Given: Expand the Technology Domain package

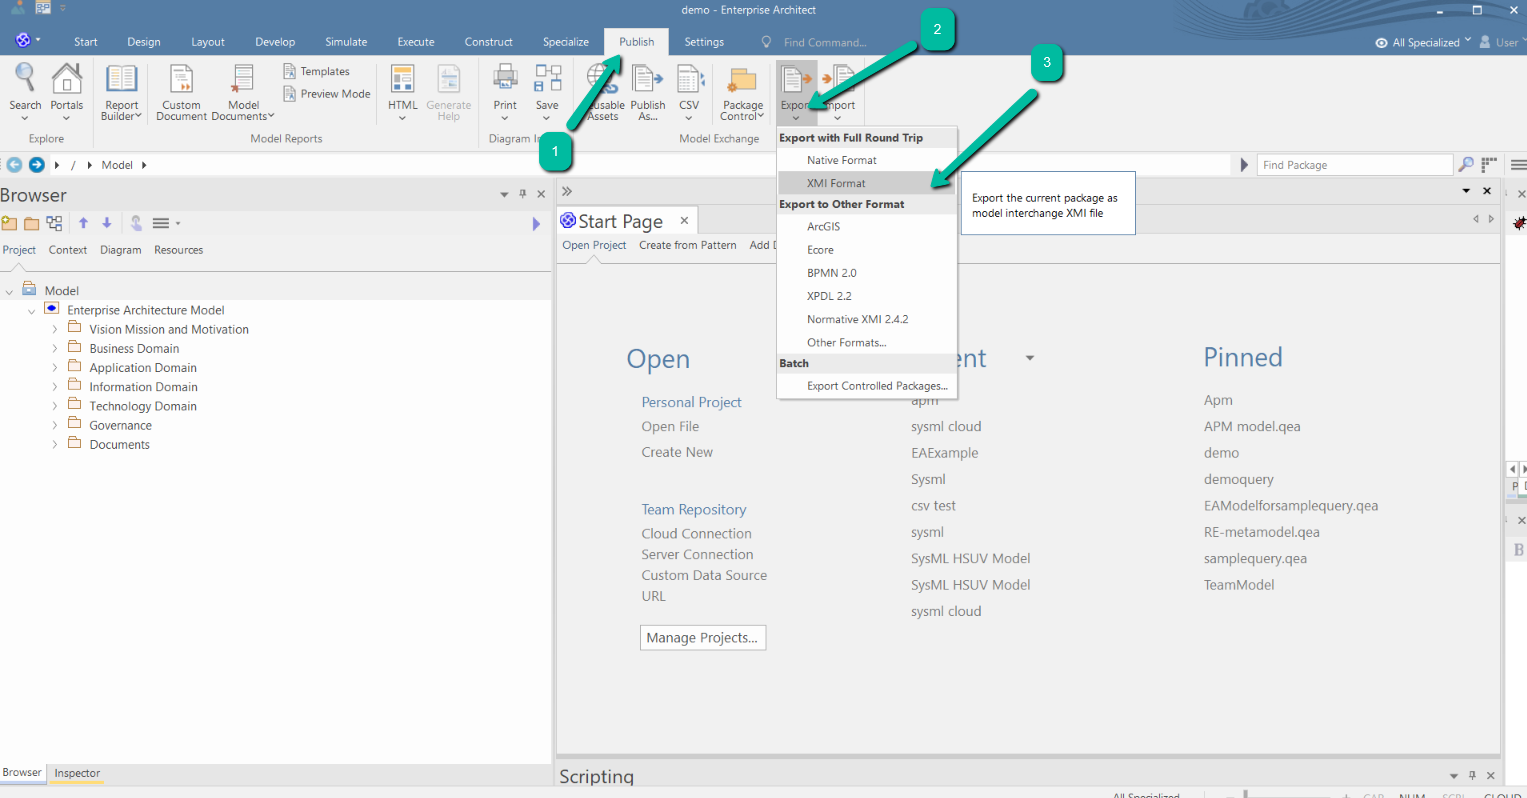Looking at the screenshot, I should click(x=54, y=406).
